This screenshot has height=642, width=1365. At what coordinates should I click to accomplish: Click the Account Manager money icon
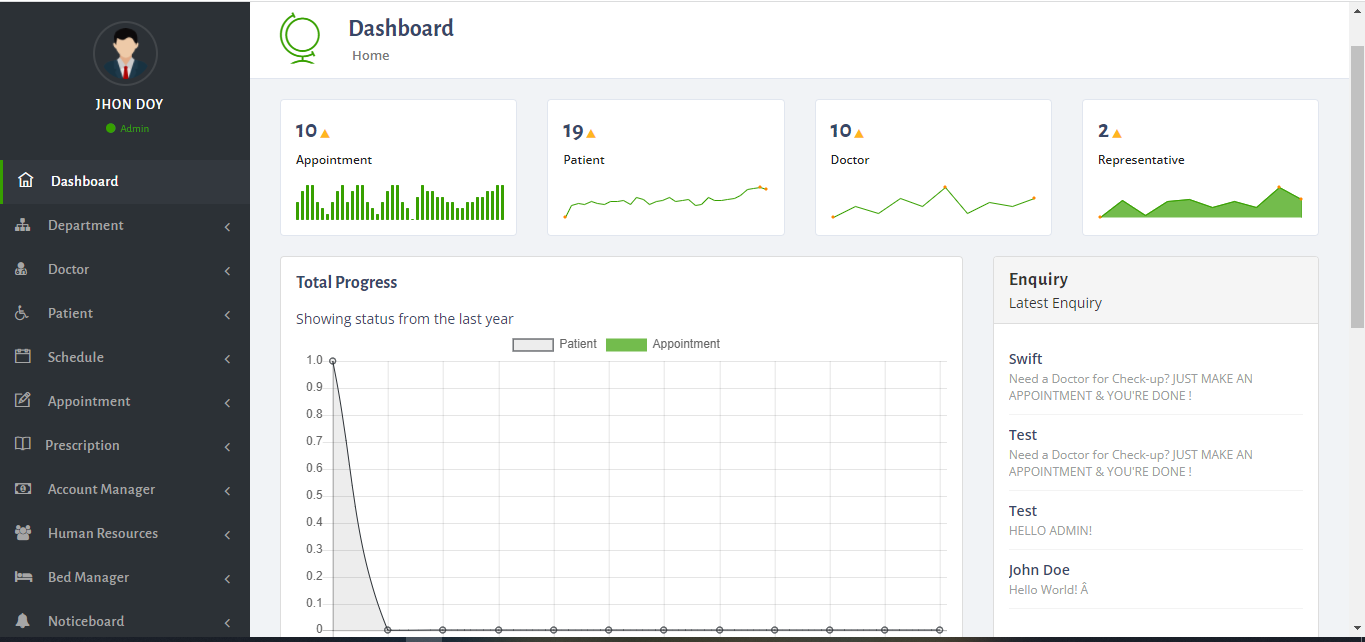coord(23,489)
